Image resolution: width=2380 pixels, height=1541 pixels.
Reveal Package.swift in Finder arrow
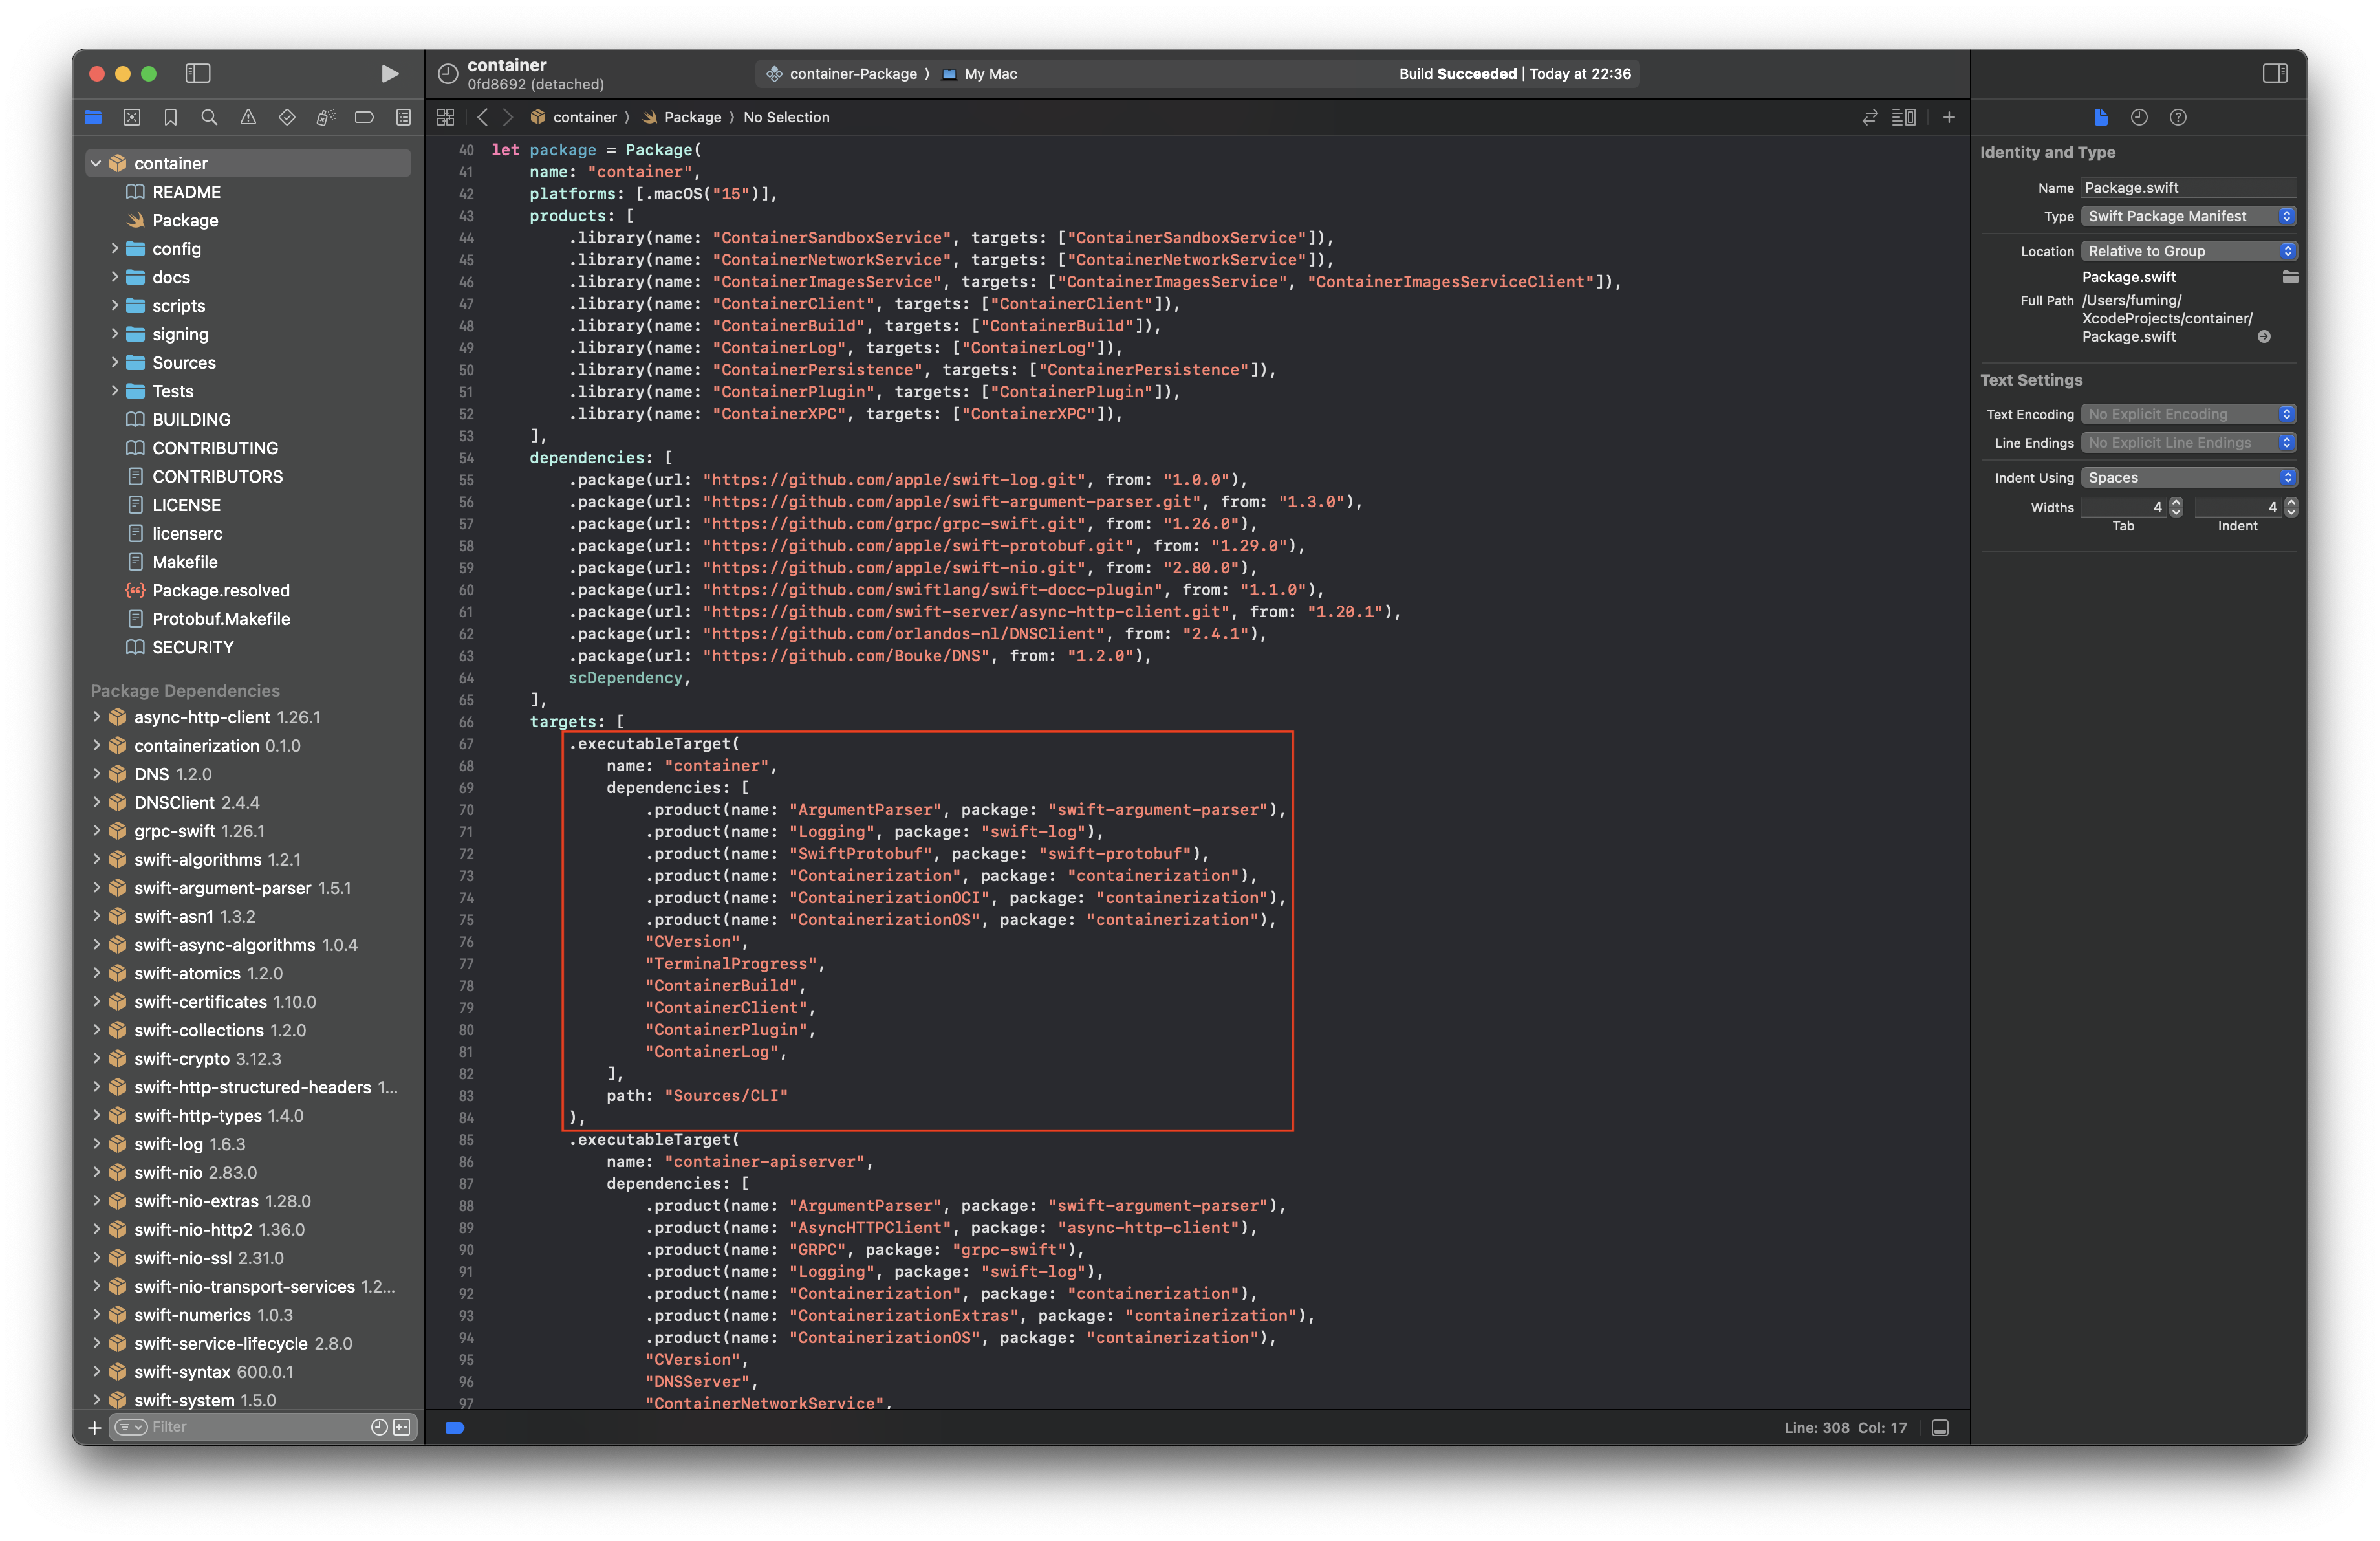tap(2264, 337)
